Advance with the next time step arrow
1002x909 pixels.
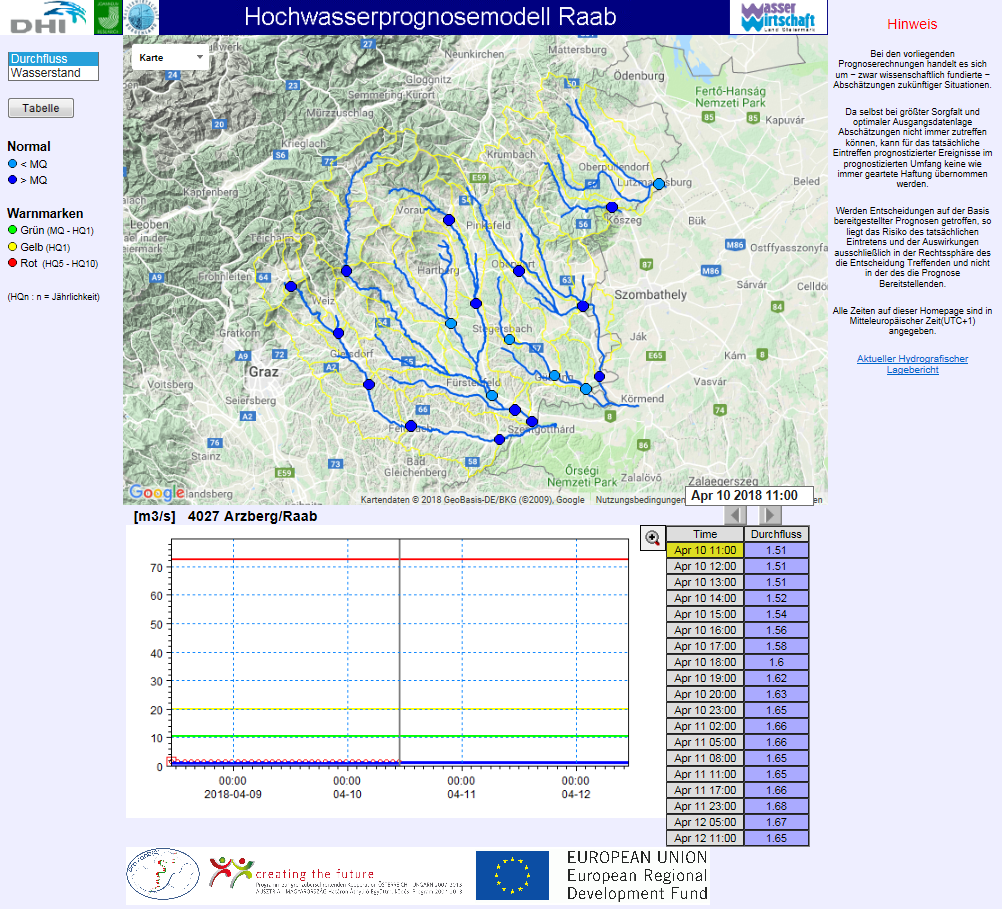click(770, 515)
